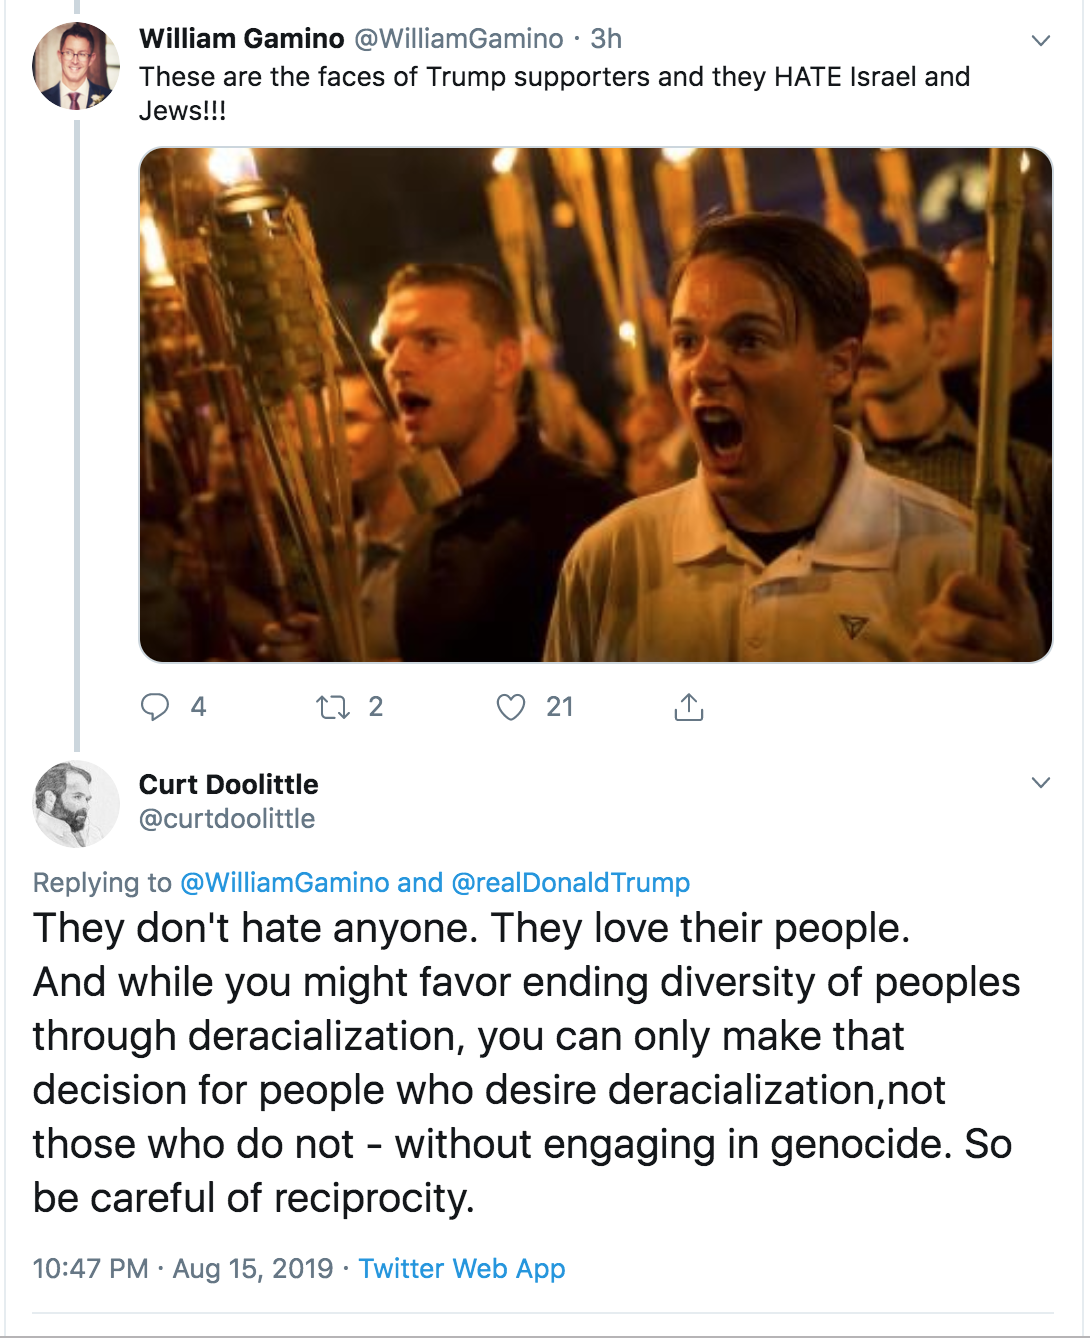Image resolution: width=1090 pixels, height=1338 pixels.
Task: Click the reply speech bubble icon
Action: click(155, 707)
